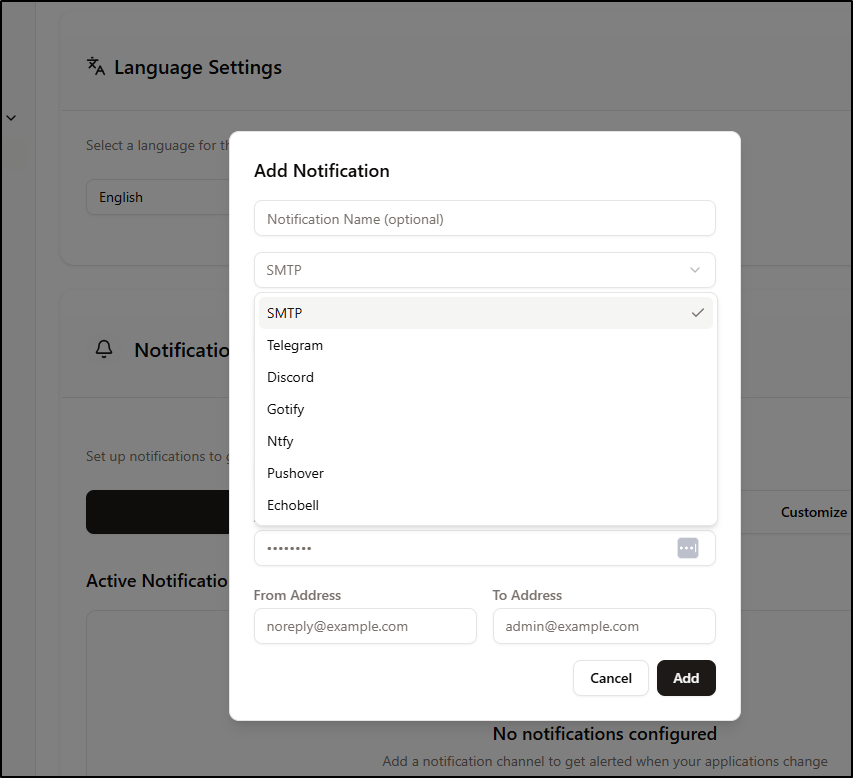This screenshot has width=853, height=778.
Task: Click the To Address label
Action: [x=527, y=595]
